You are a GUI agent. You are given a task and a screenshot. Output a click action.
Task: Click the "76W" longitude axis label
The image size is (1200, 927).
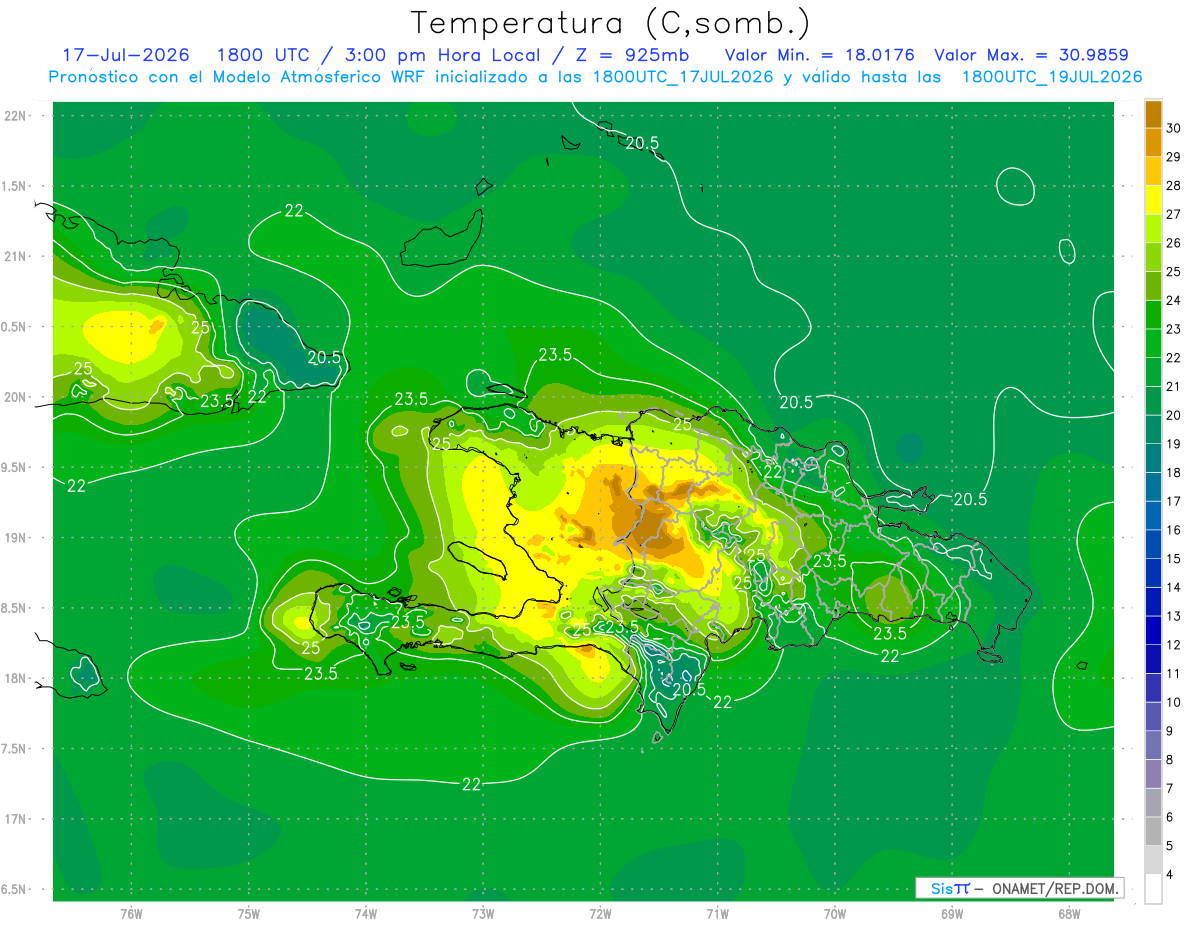click(x=131, y=913)
